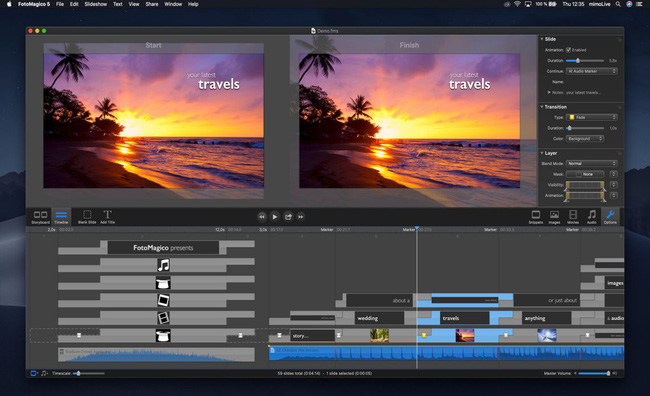Open the Slideshow menu

[96, 4]
